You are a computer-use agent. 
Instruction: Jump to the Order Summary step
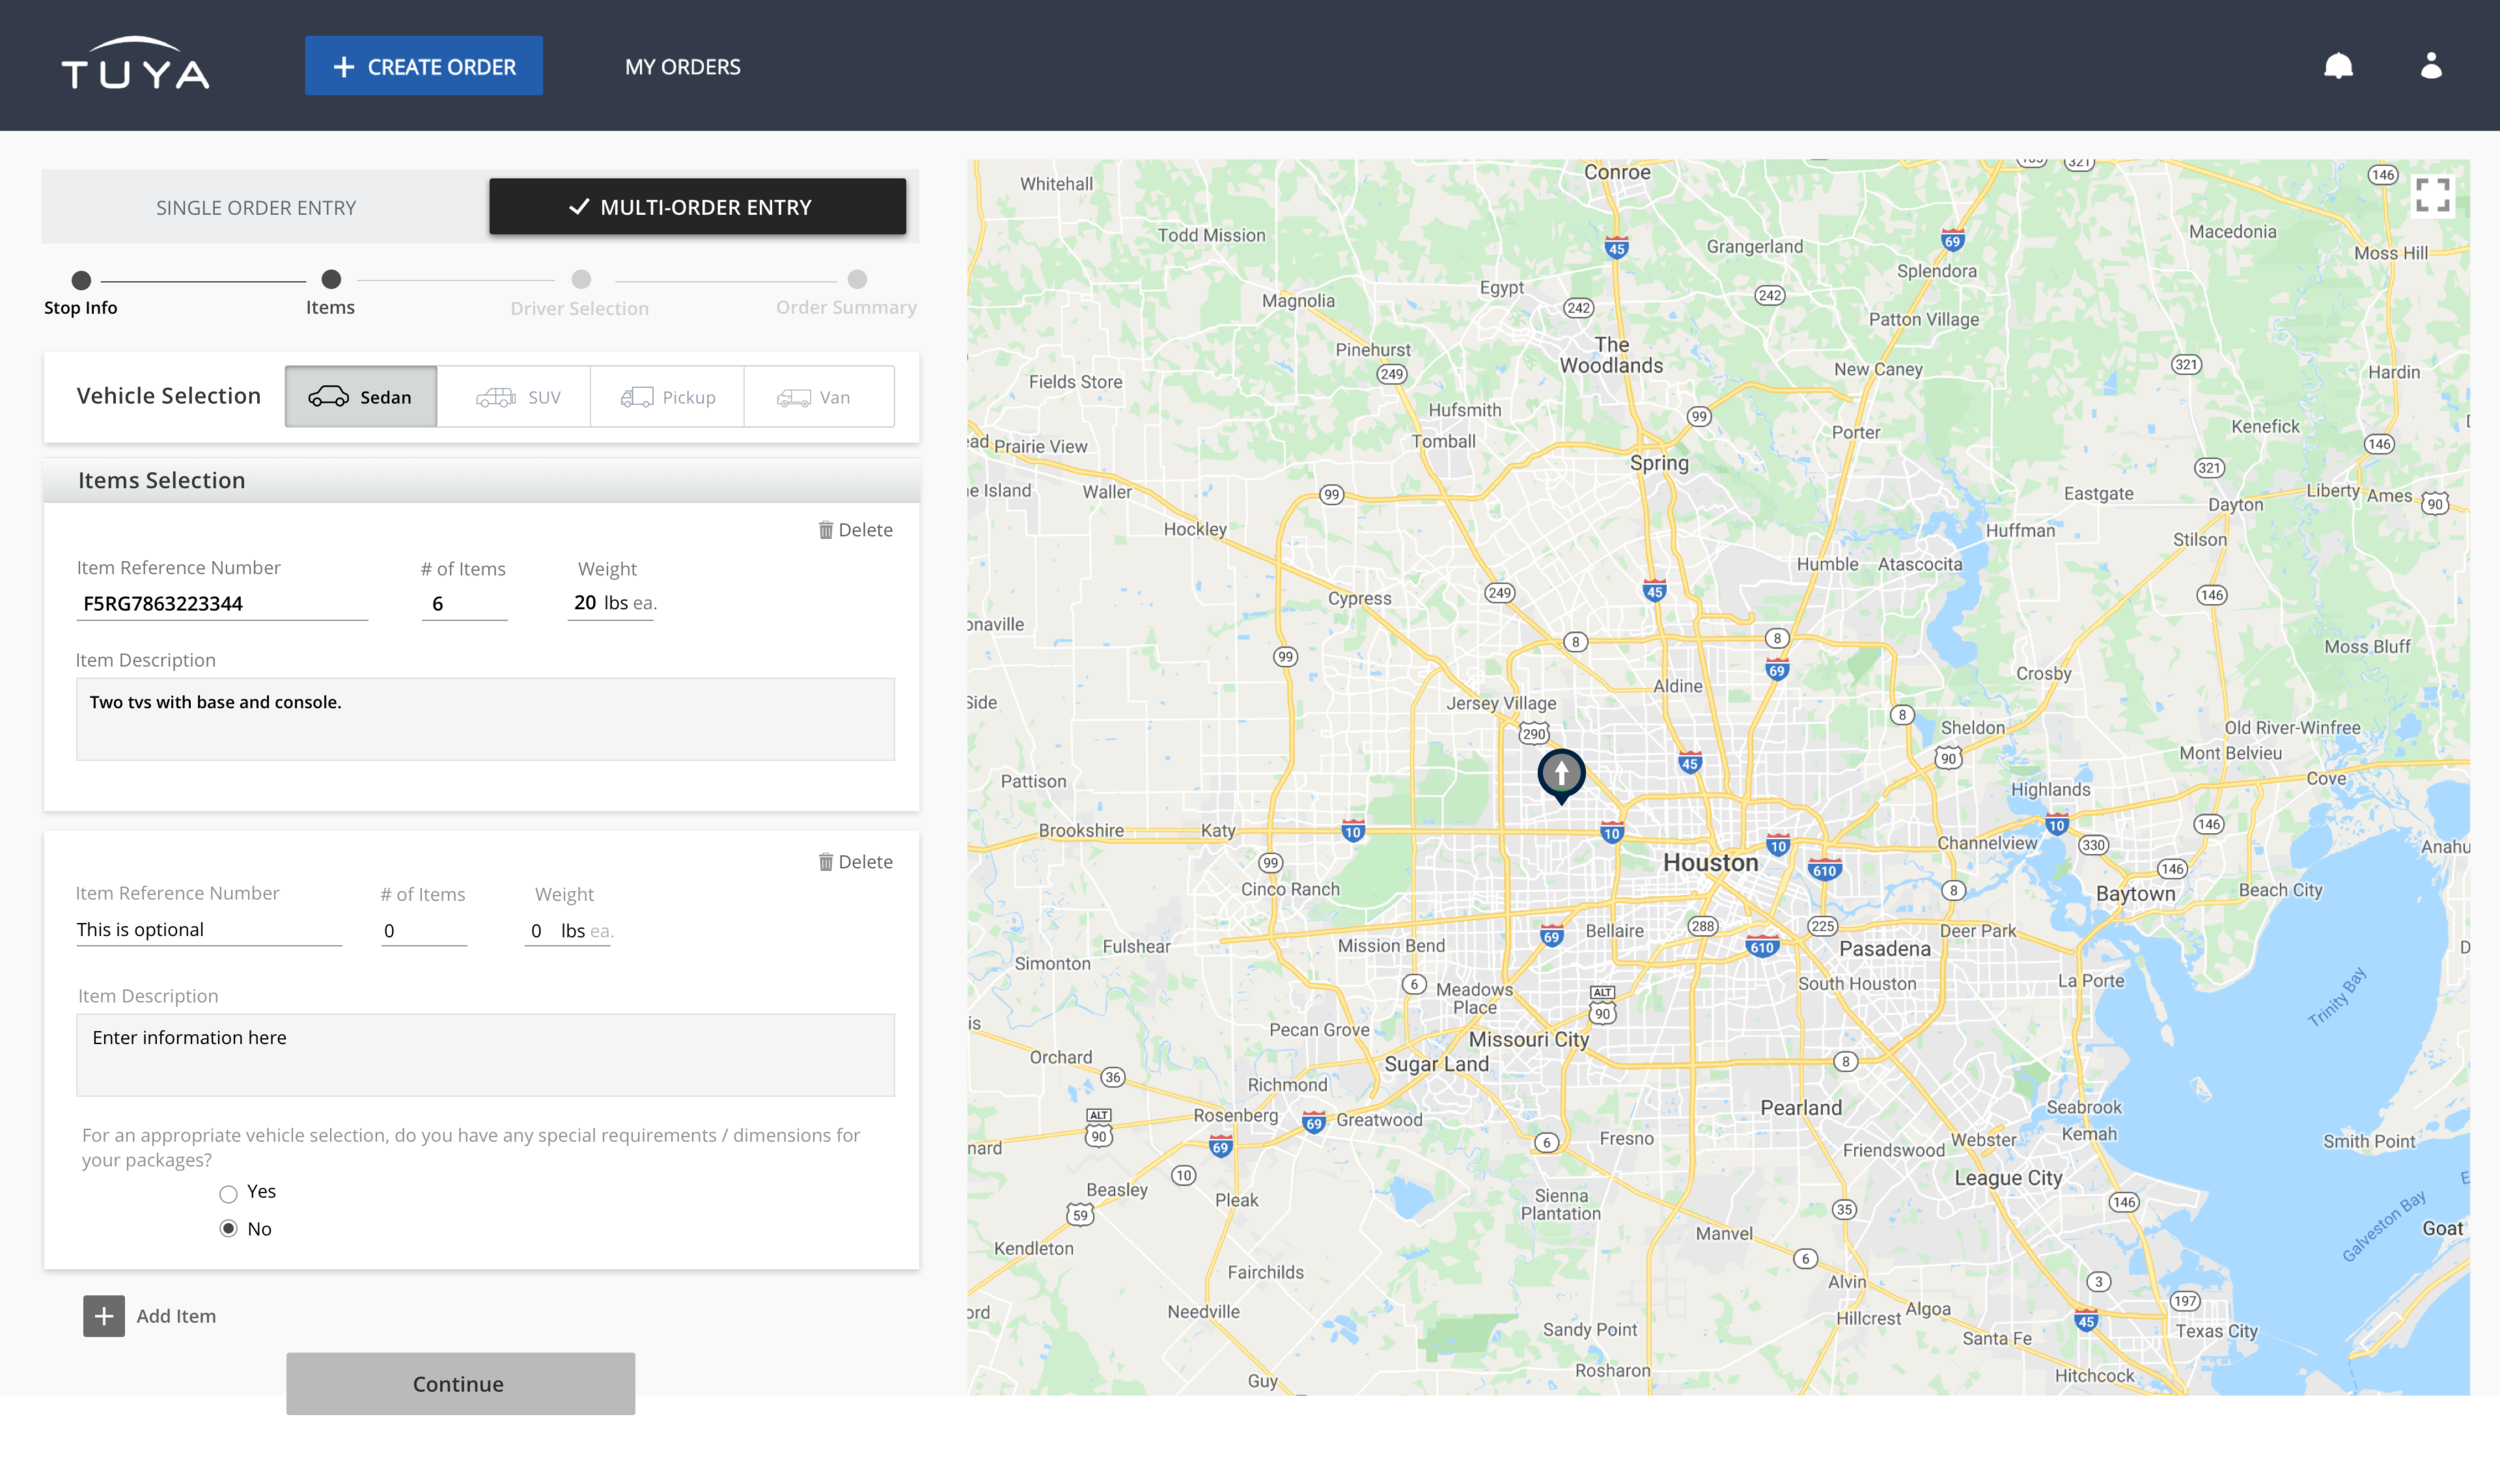pos(847,293)
